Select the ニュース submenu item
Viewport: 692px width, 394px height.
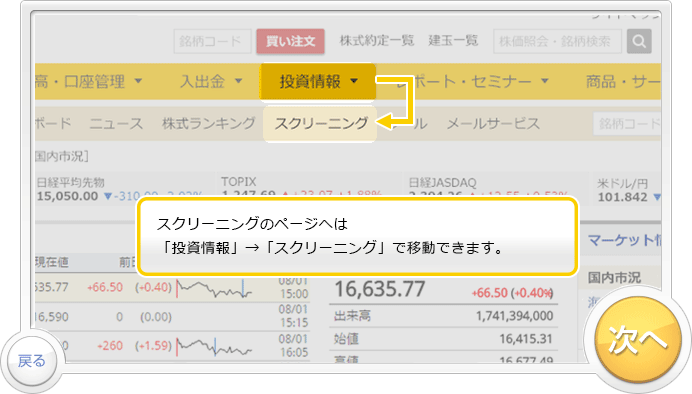(x=116, y=124)
